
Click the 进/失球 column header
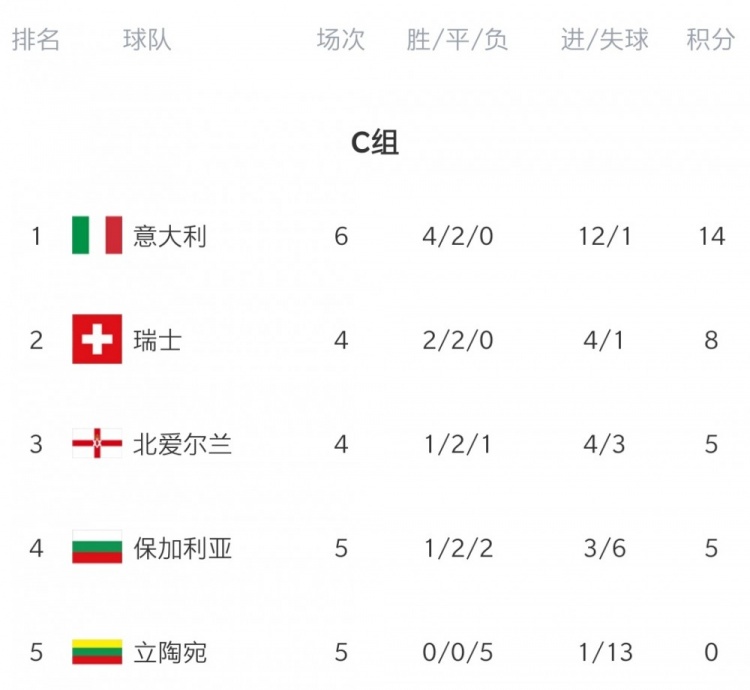coord(605,39)
